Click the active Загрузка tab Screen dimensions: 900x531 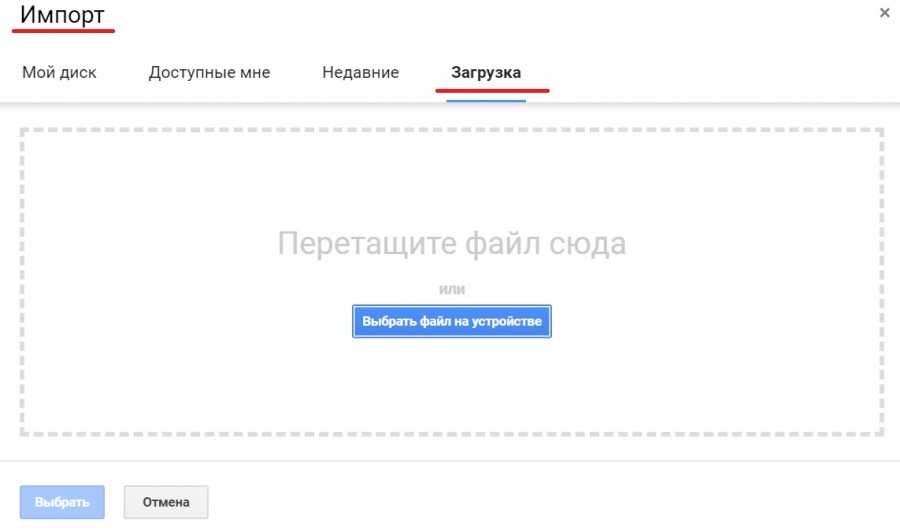[486, 73]
